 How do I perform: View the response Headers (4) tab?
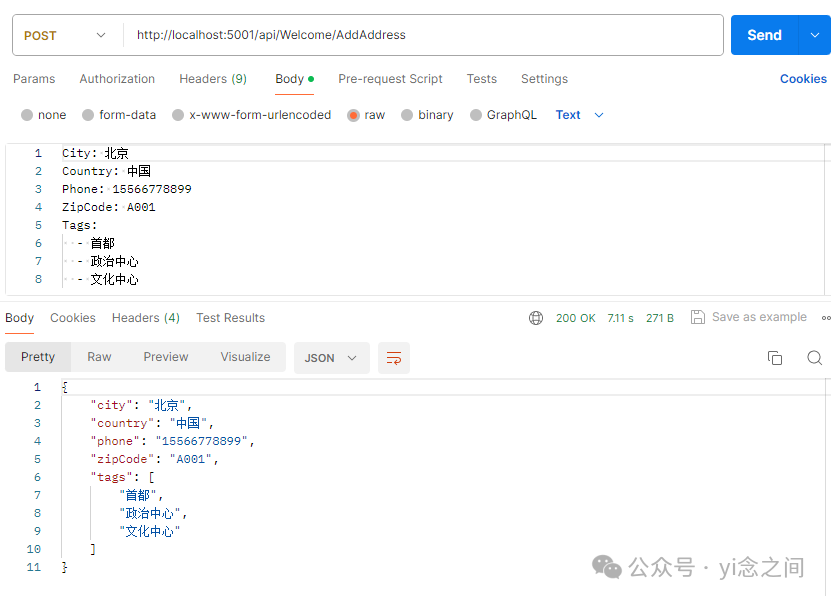point(146,318)
